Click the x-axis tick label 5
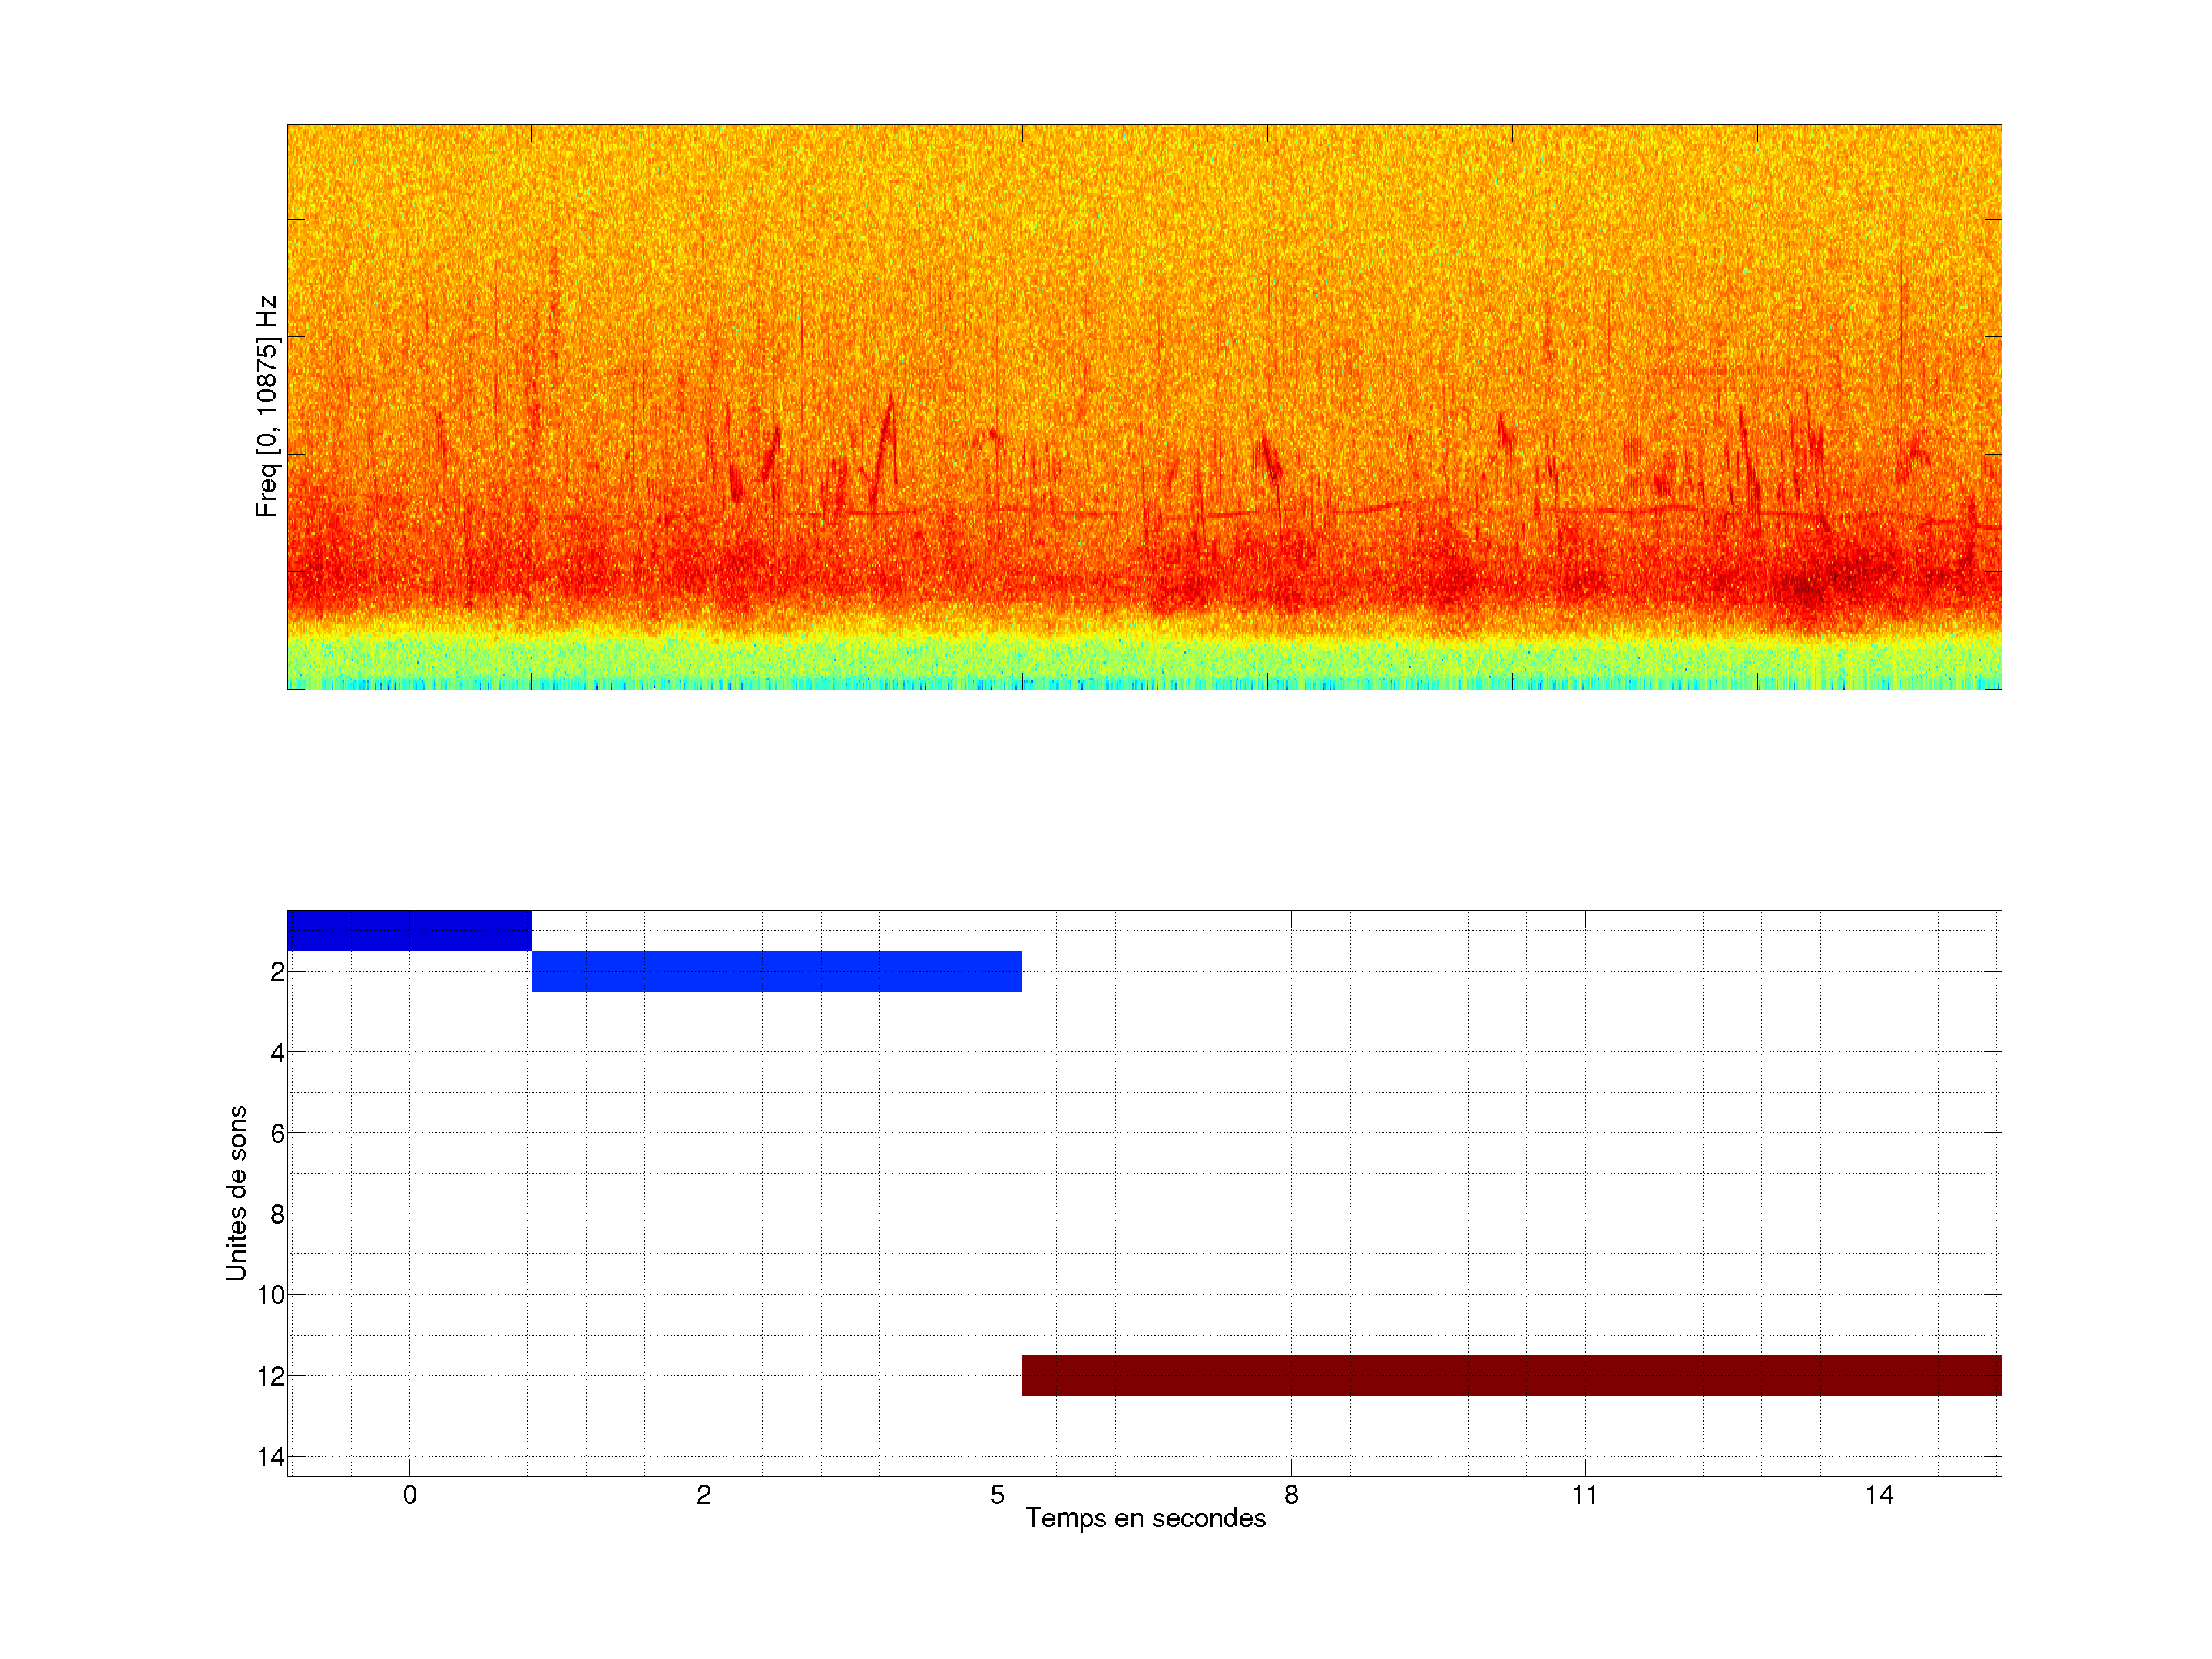 tap(997, 1495)
